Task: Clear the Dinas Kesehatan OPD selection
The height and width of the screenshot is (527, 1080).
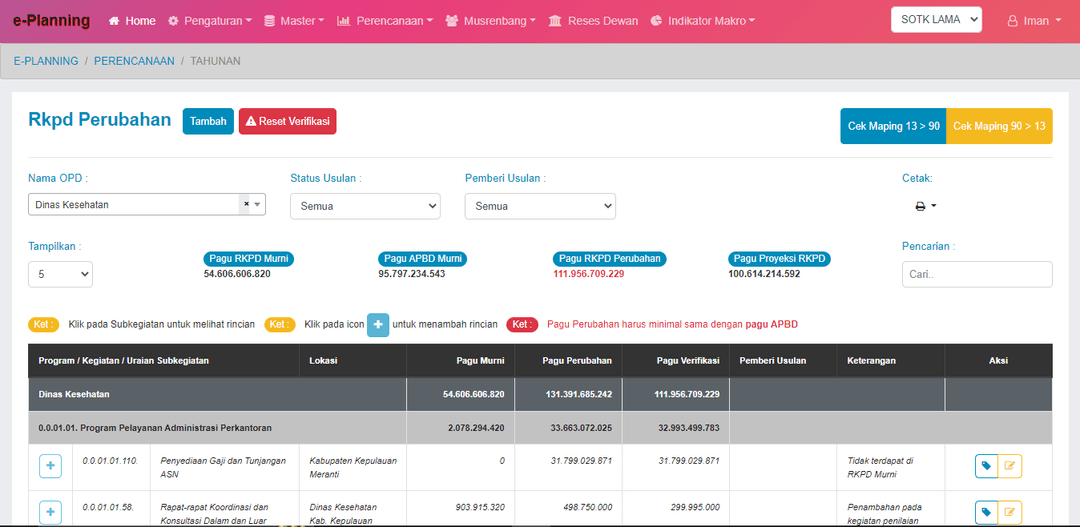Action: [246, 205]
